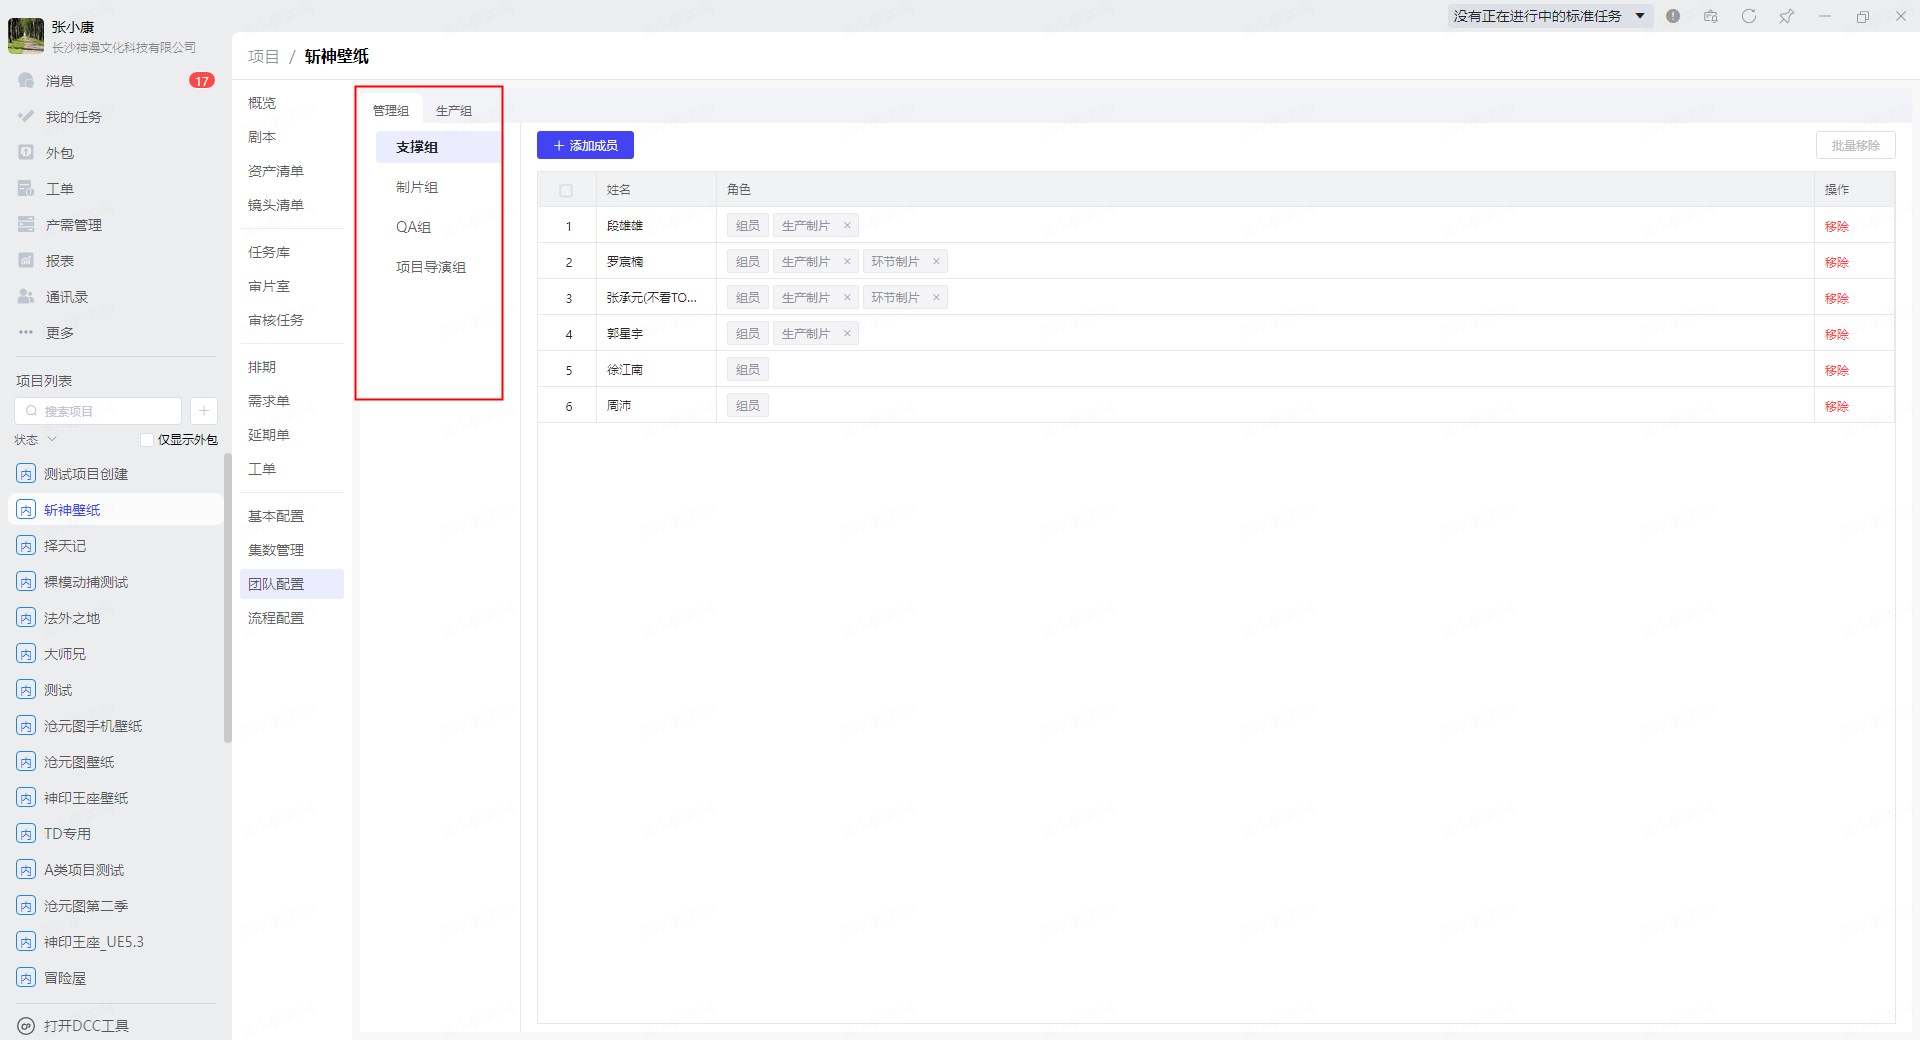This screenshot has width=1920, height=1040.
Task: Expand 更多 in the left sidebar
Action: coord(60,333)
